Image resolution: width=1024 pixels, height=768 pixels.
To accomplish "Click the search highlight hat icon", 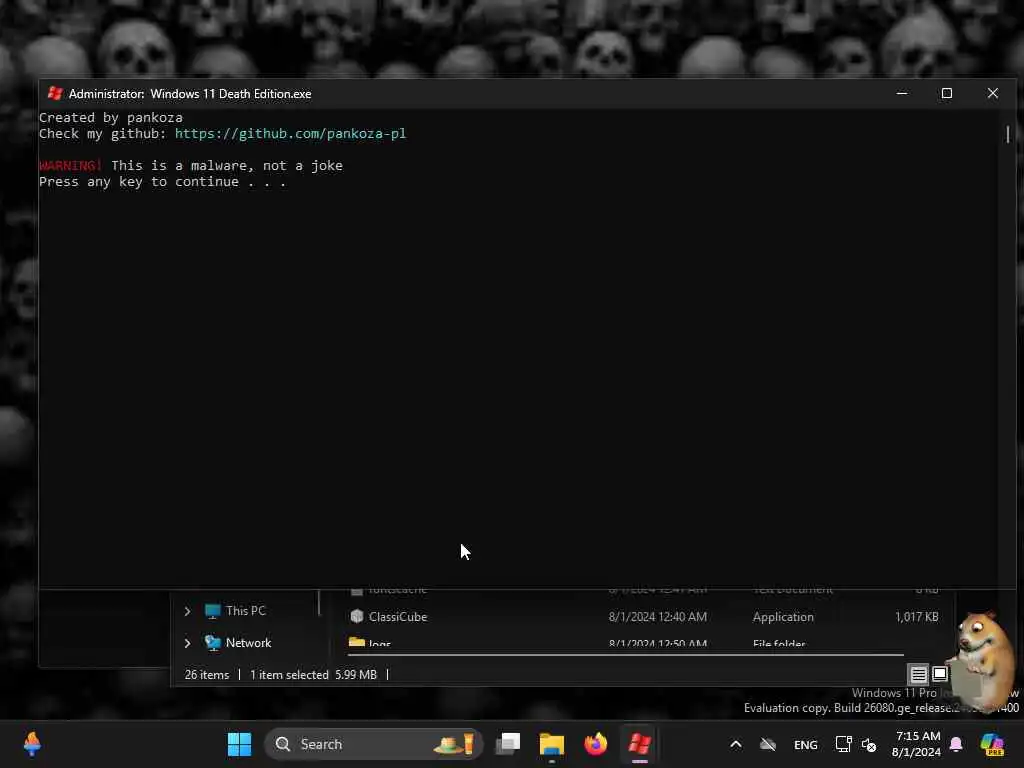I will tap(455, 744).
